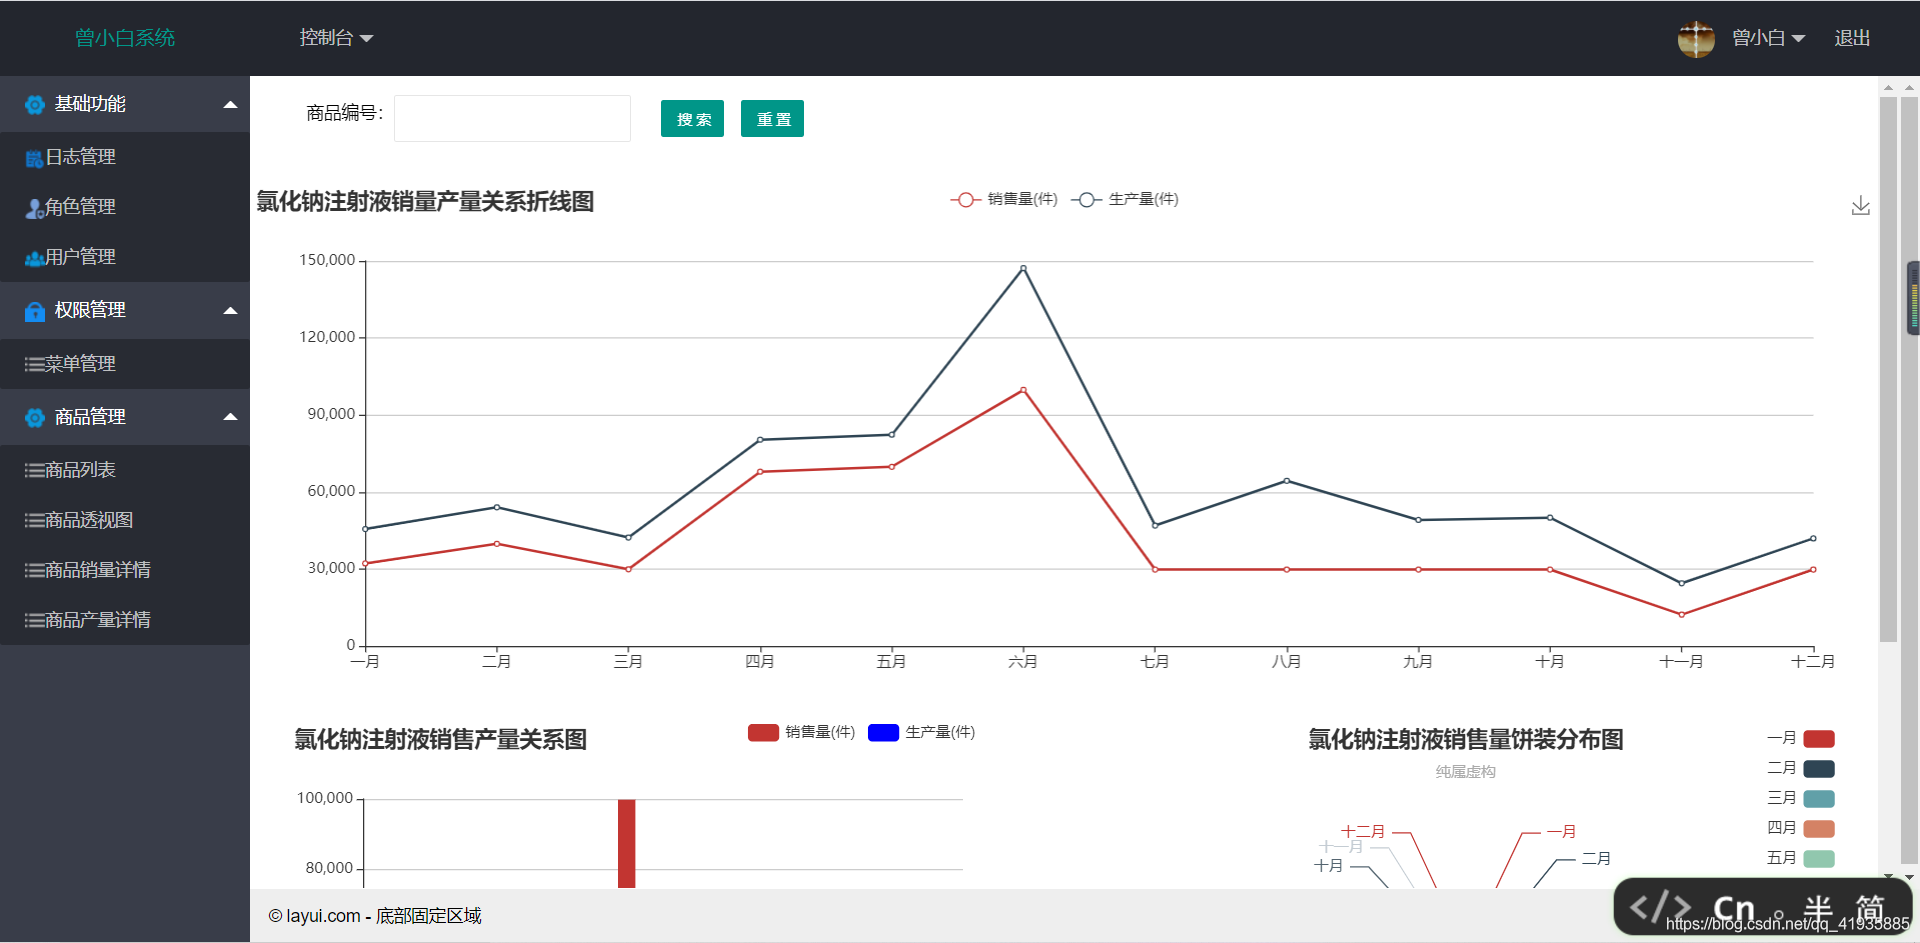
Task: Click the 十二月 pie slice label
Action: pos(1363,832)
